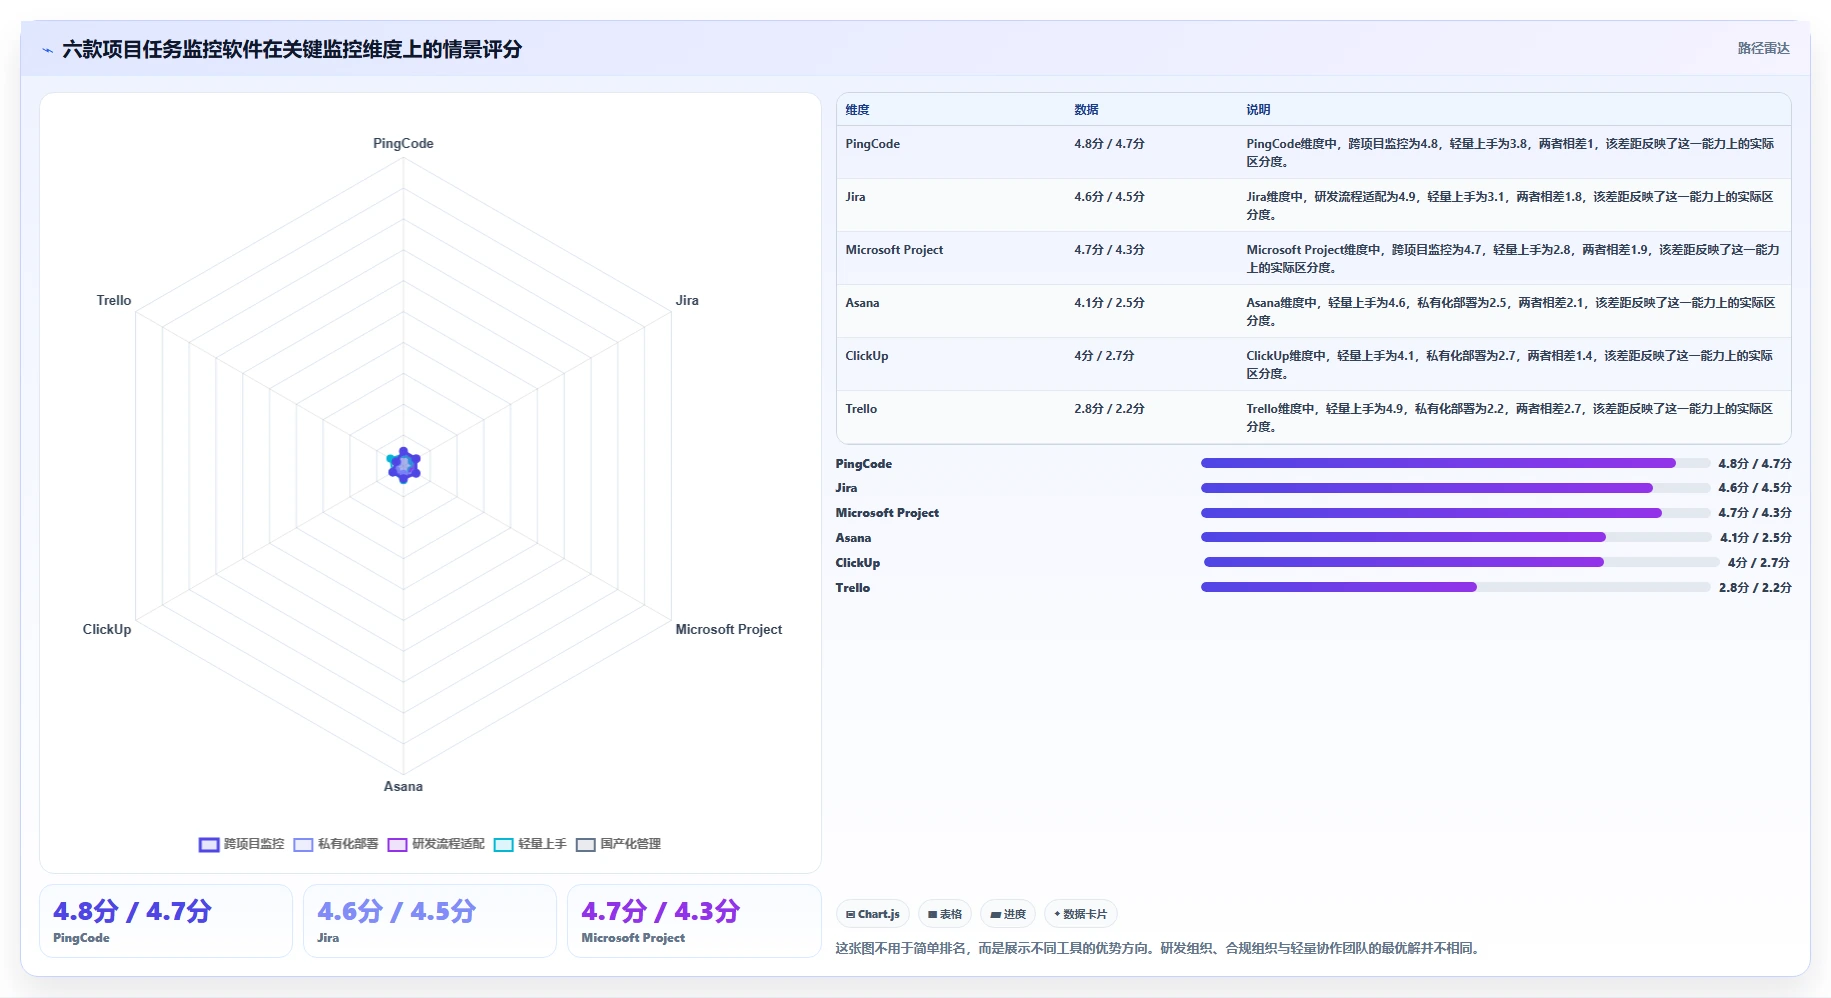Click the small icon before the page title
1831x998 pixels.
coord(47,50)
